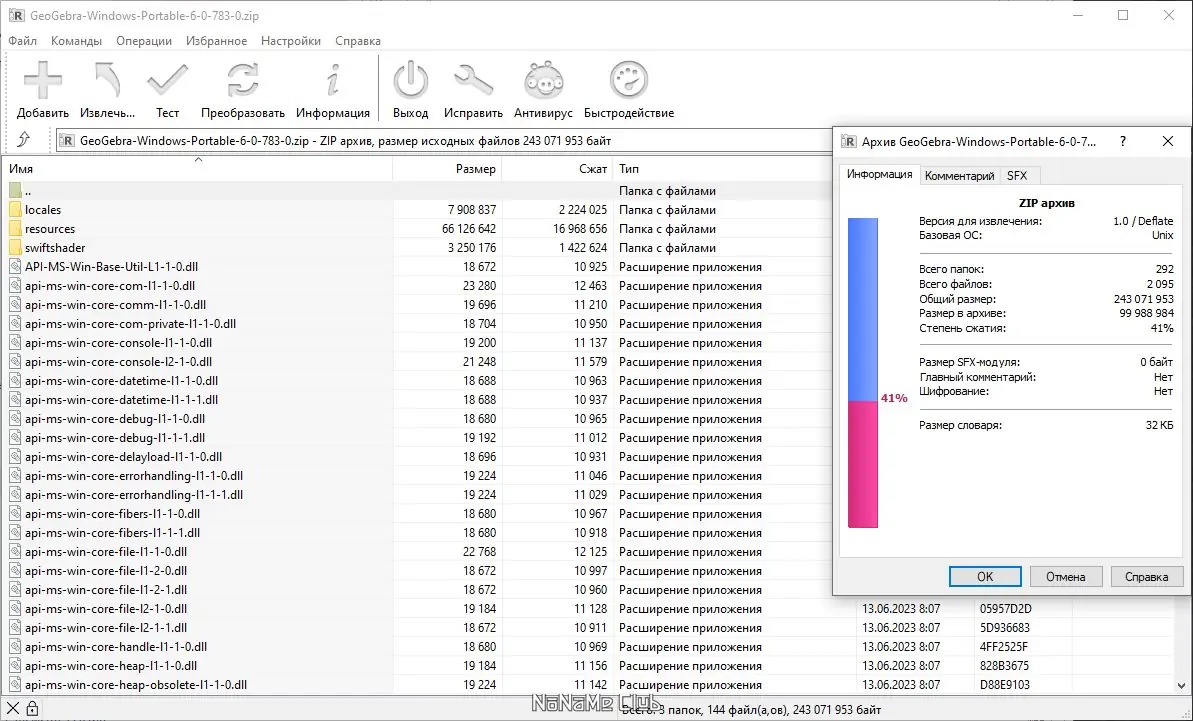This screenshot has width=1193, height=721.
Task: Click the Добавить (Add) toolbar icon
Action: tap(43, 80)
